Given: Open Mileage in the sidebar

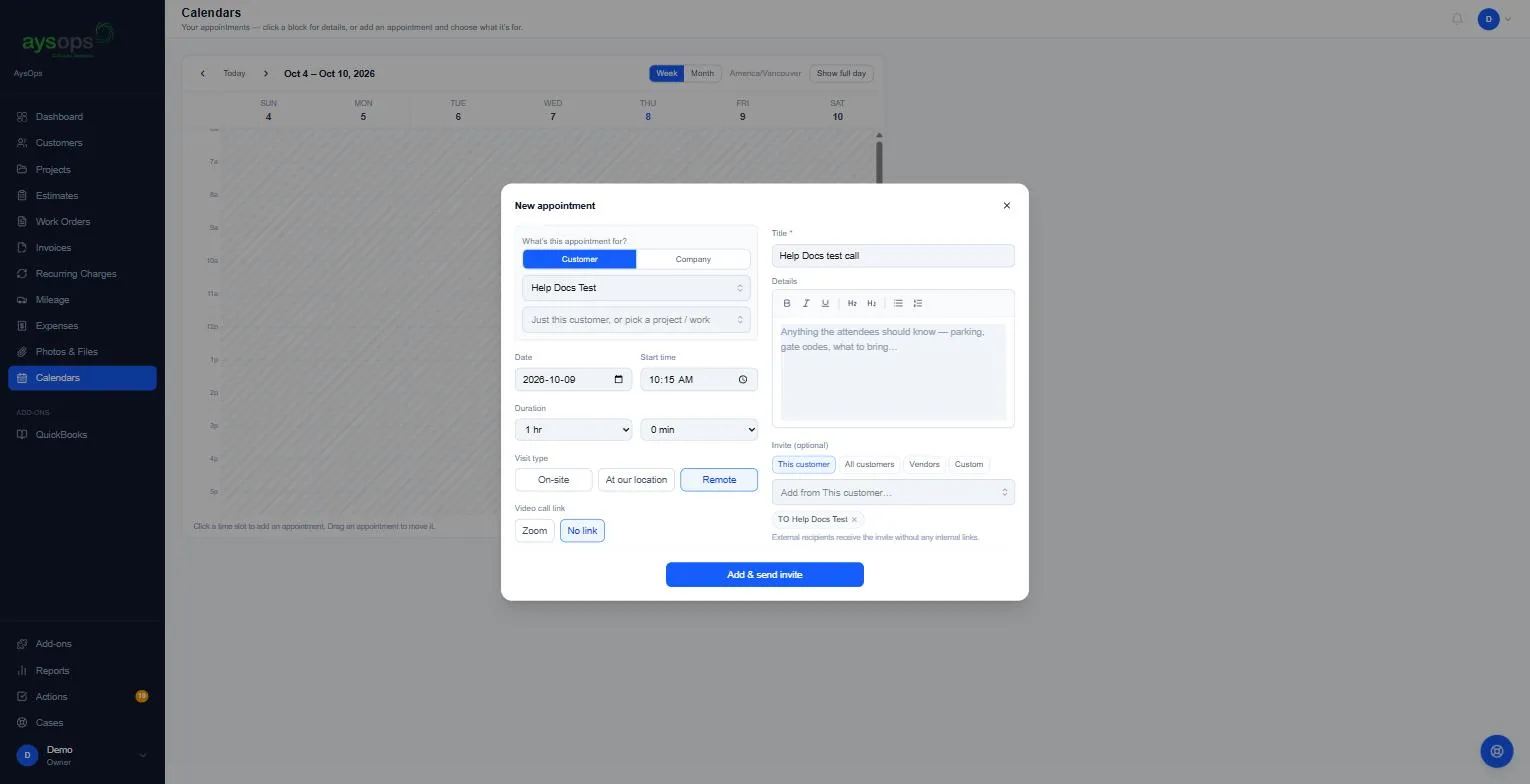Looking at the screenshot, I should [82, 300].
